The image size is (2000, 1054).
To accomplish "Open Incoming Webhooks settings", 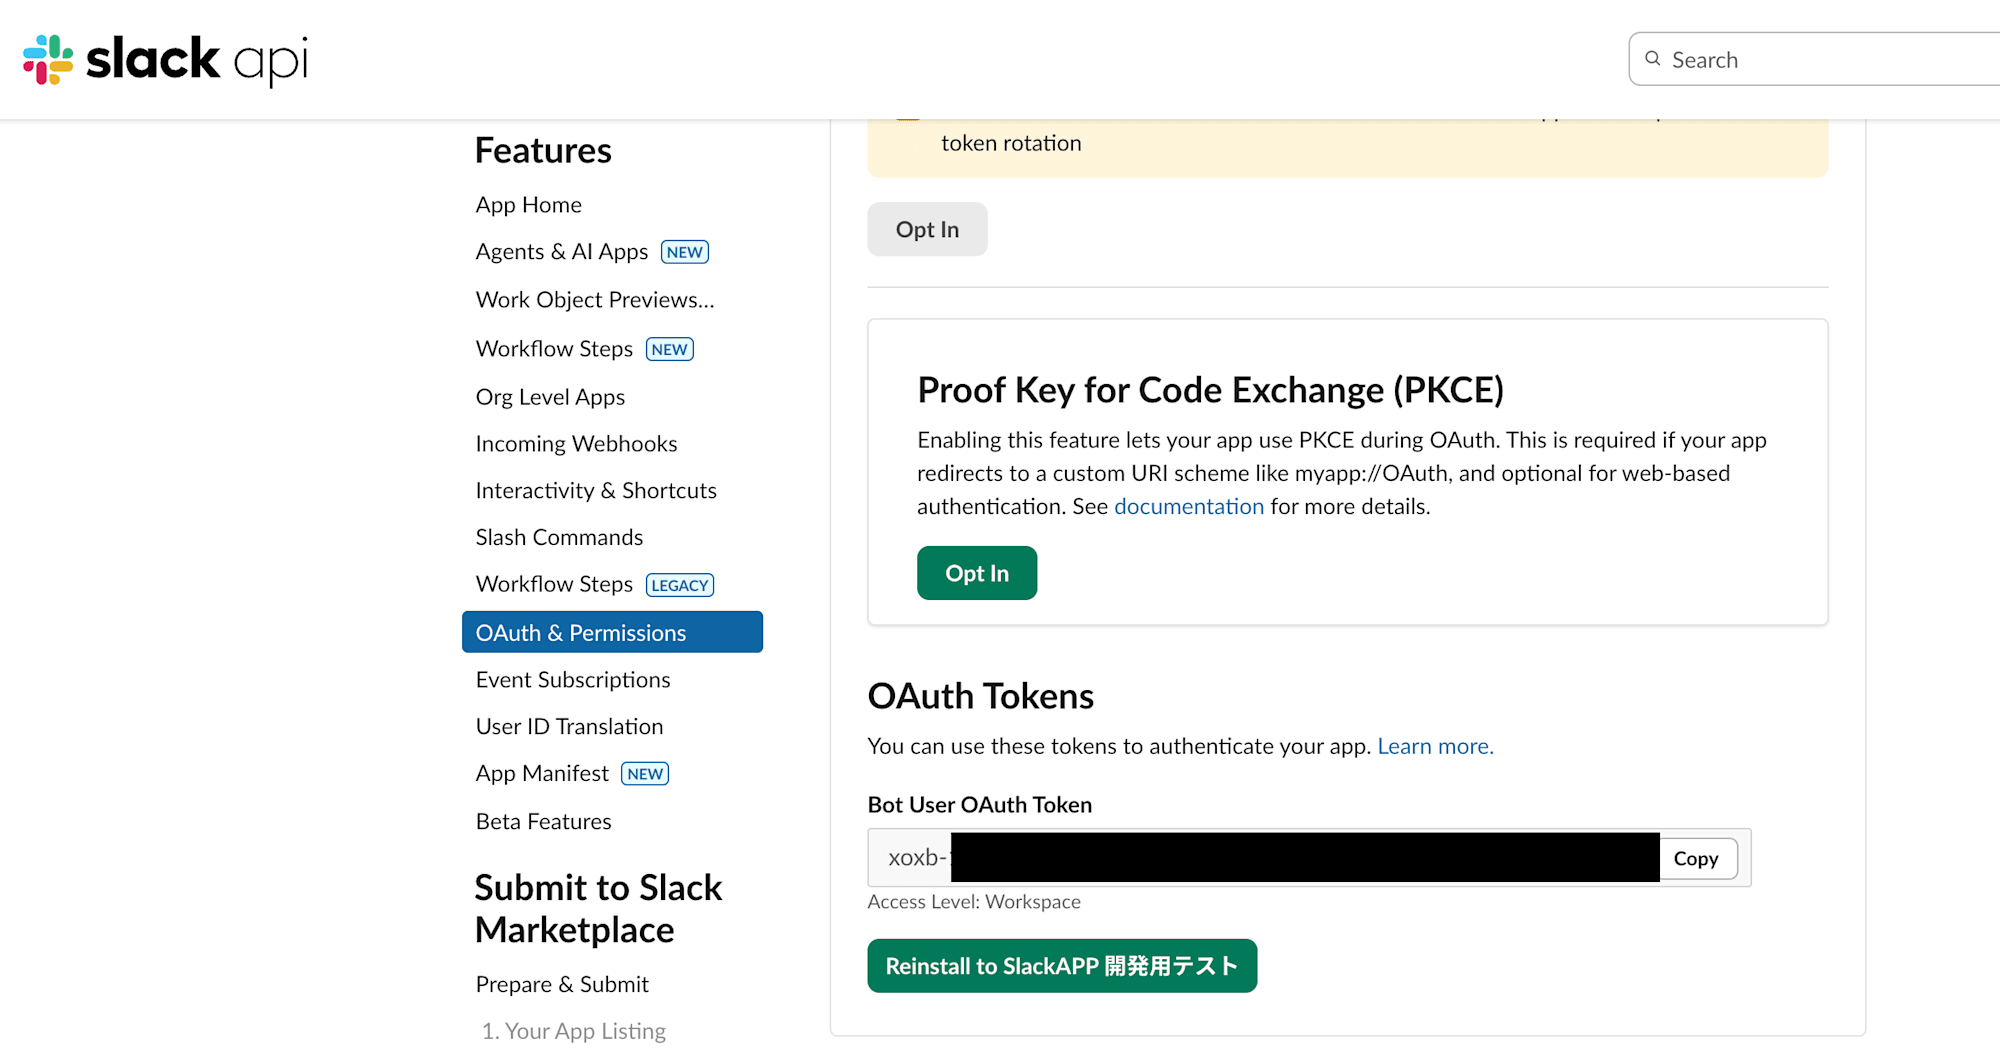I will click(576, 444).
